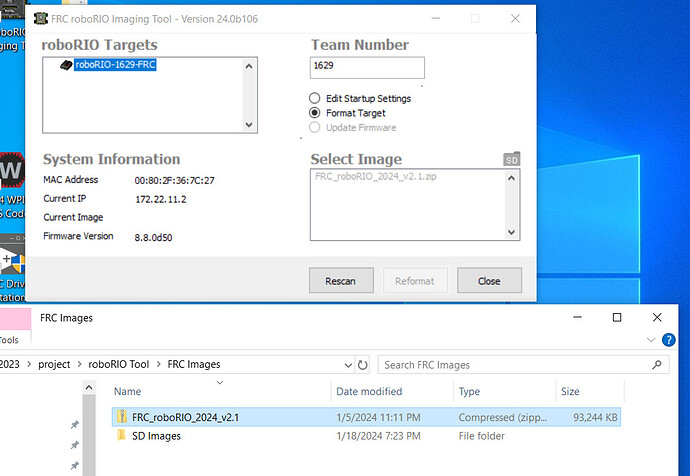Click the Imaging Tool title bar icon
The width and height of the screenshot is (690, 476).
coord(40,18)
